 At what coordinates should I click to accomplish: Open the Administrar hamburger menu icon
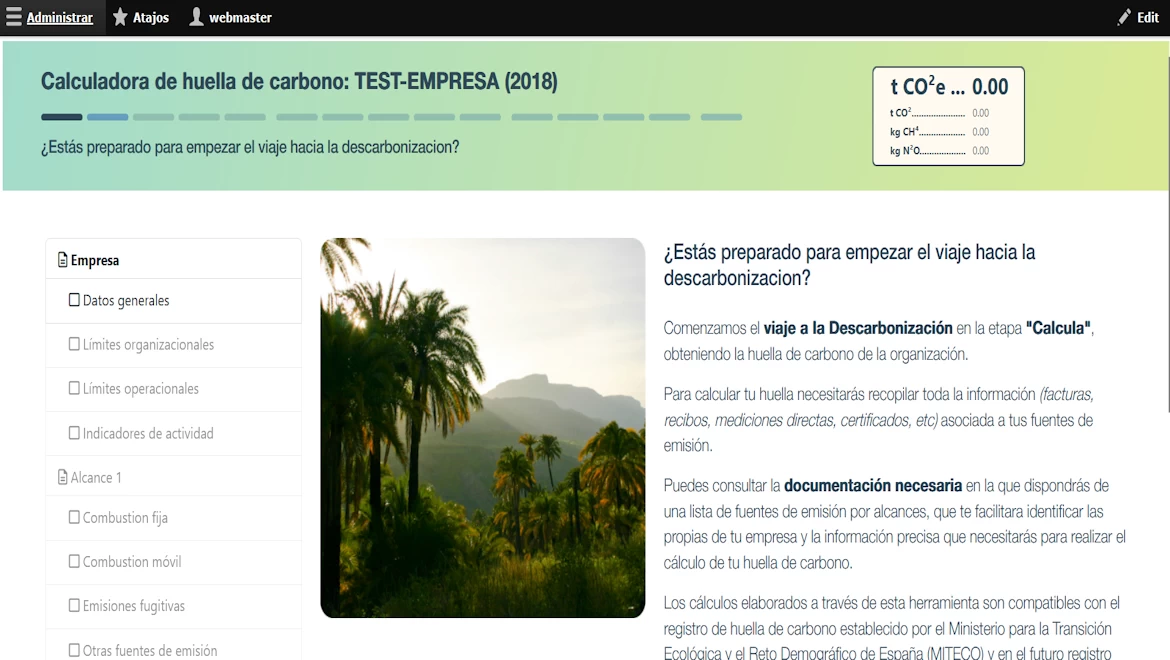tap(13, 17)
